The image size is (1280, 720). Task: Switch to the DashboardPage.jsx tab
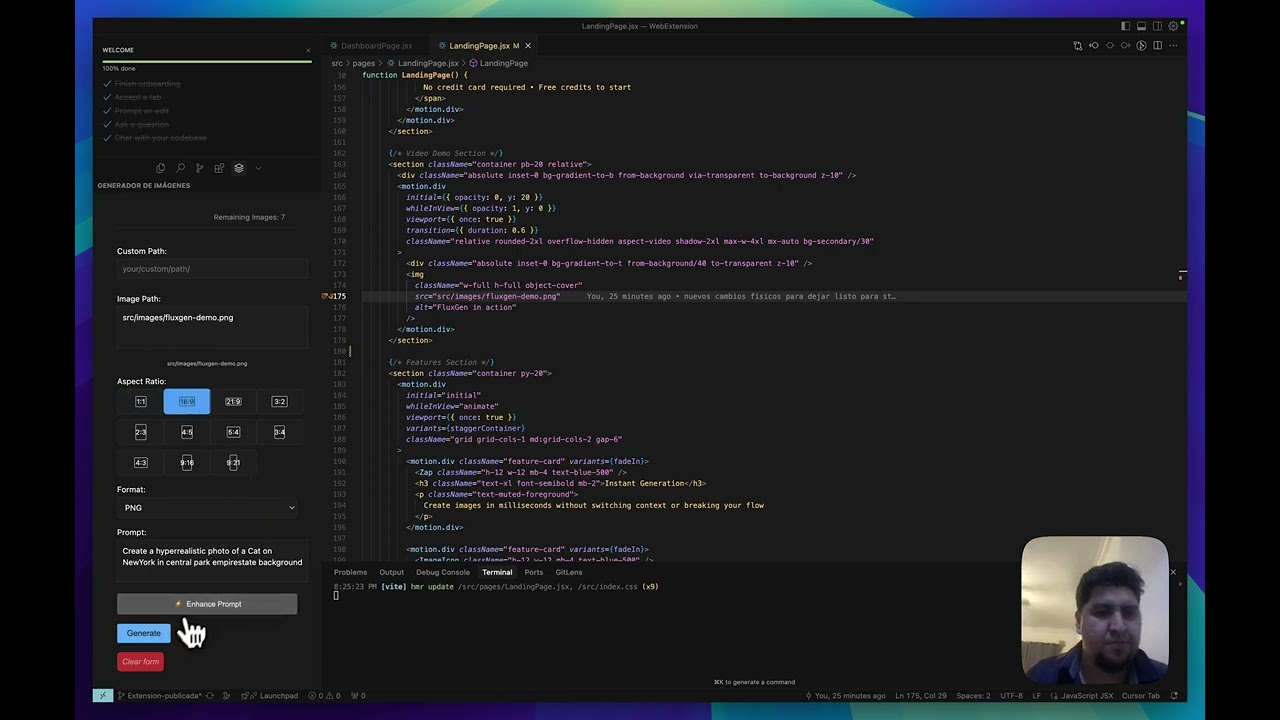click(x=376, y=45)
